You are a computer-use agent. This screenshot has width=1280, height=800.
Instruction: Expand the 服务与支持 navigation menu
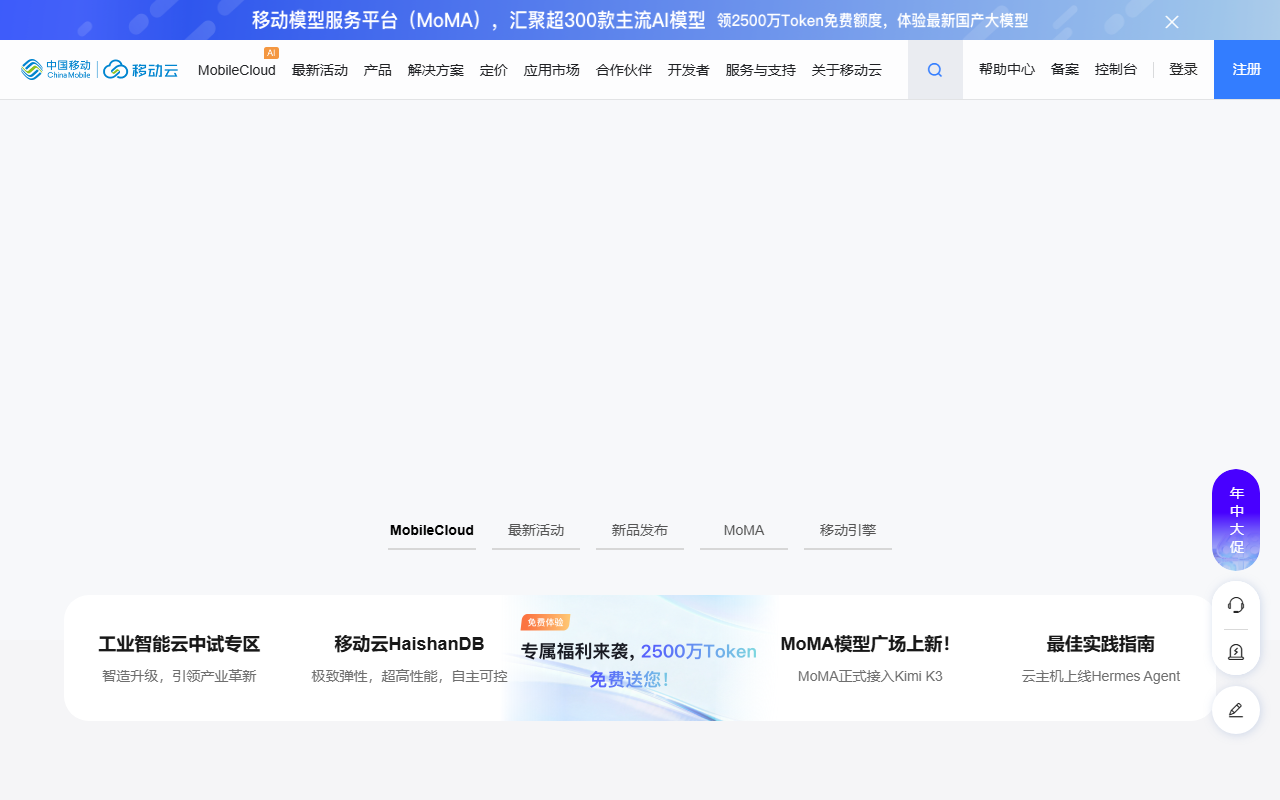[761, 70]
